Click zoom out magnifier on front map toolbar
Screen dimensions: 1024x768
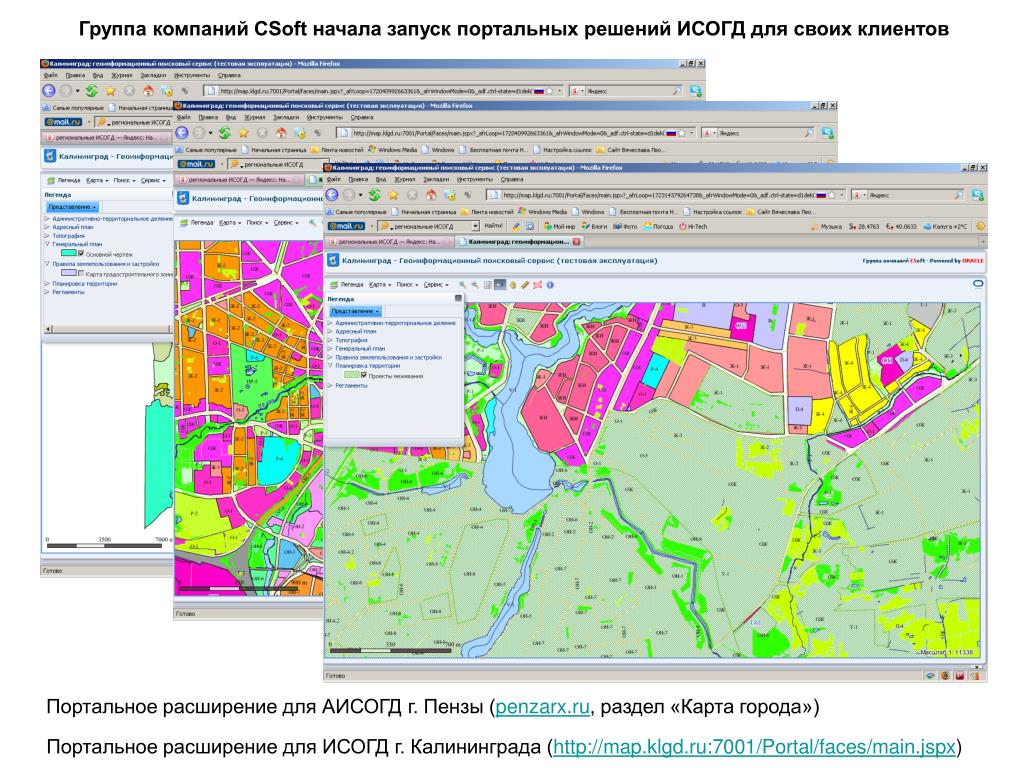(x=475, y=285)
